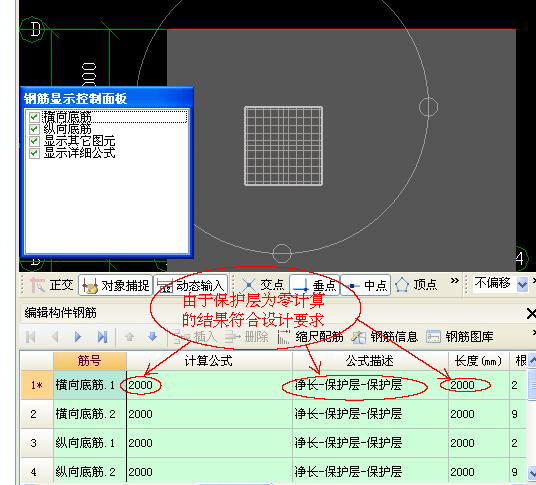This screenshot has height=485, width=536.
Task: Open 钢筋图库 rebar library
Action: pos(460,337)
